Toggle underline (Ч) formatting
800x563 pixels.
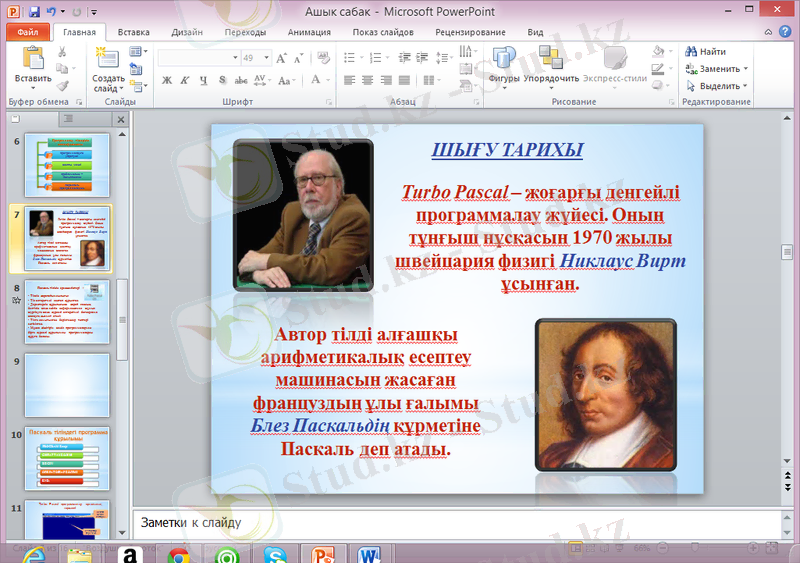coord(203,80)
